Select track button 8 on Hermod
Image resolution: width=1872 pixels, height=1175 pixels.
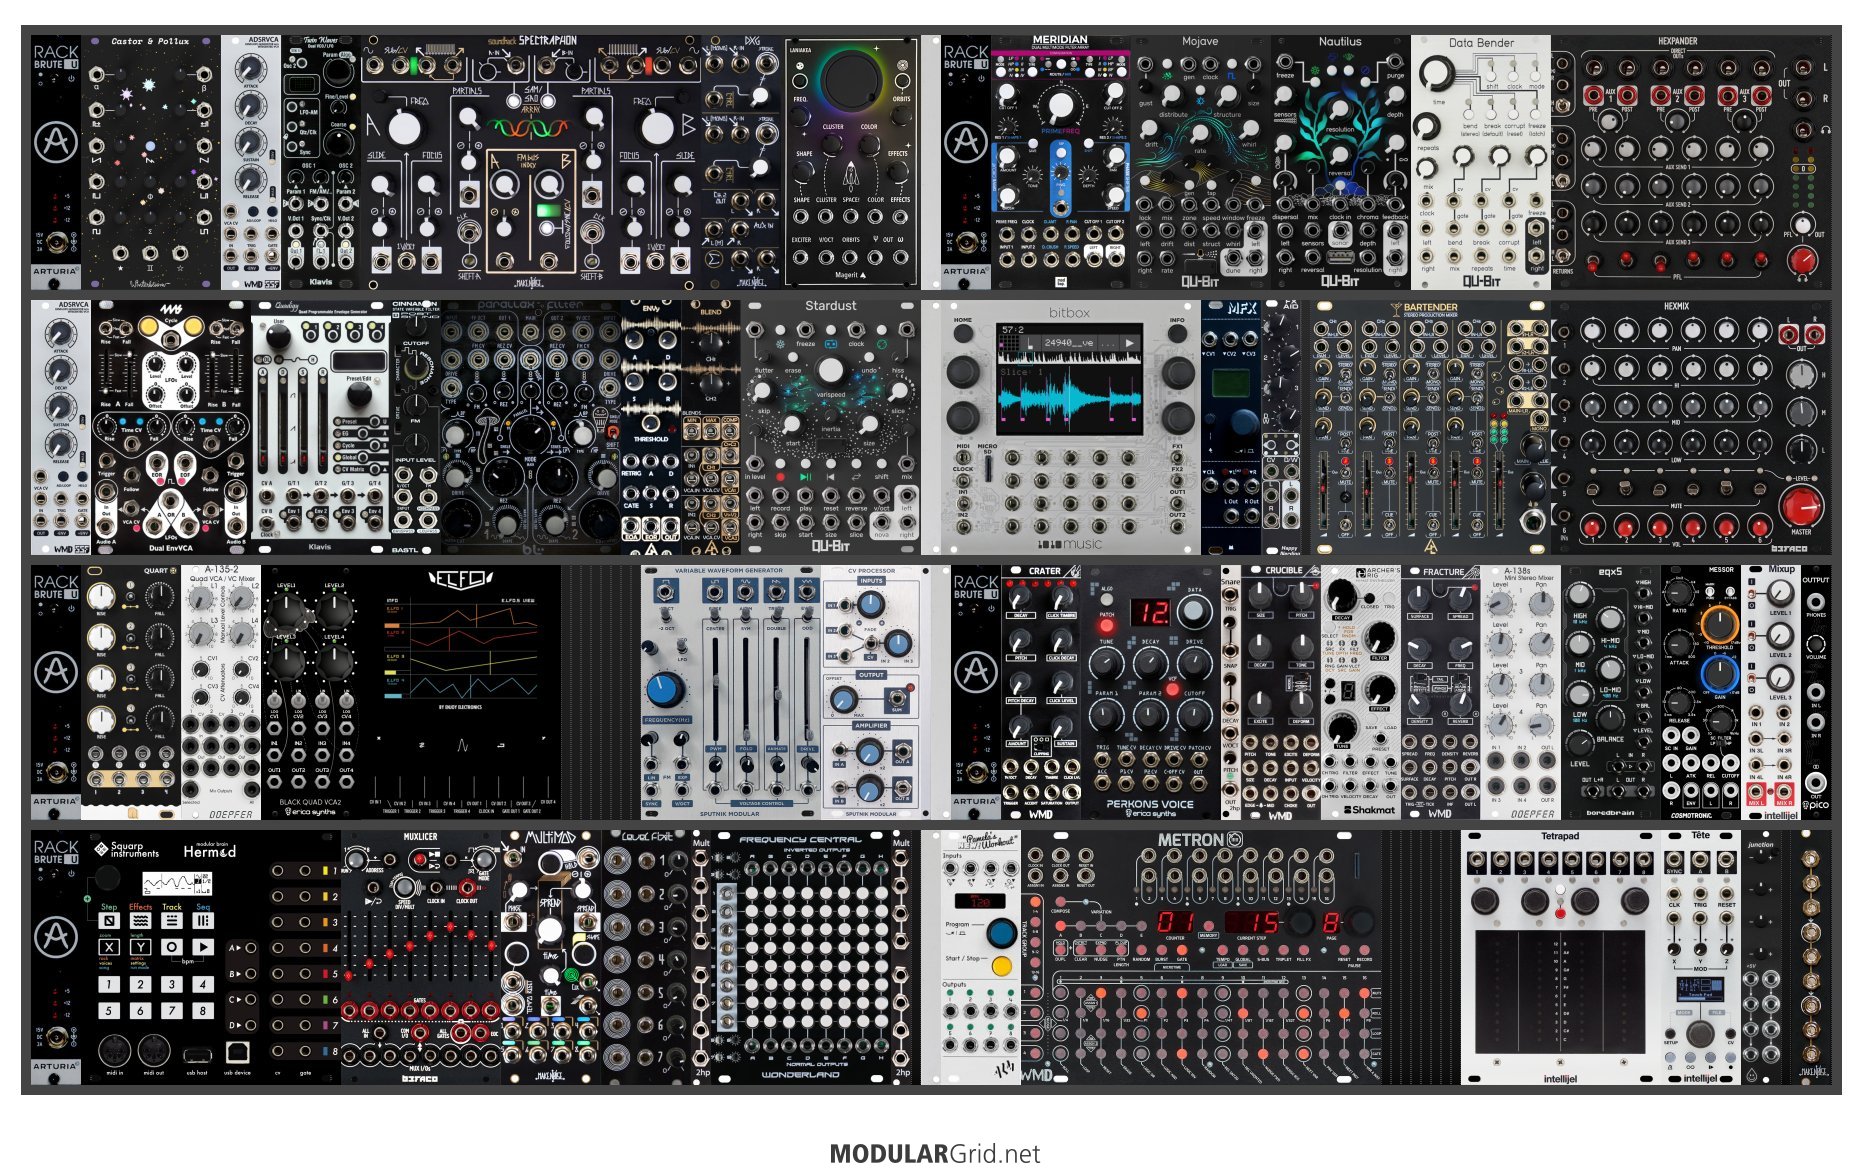click(203, 1010)
